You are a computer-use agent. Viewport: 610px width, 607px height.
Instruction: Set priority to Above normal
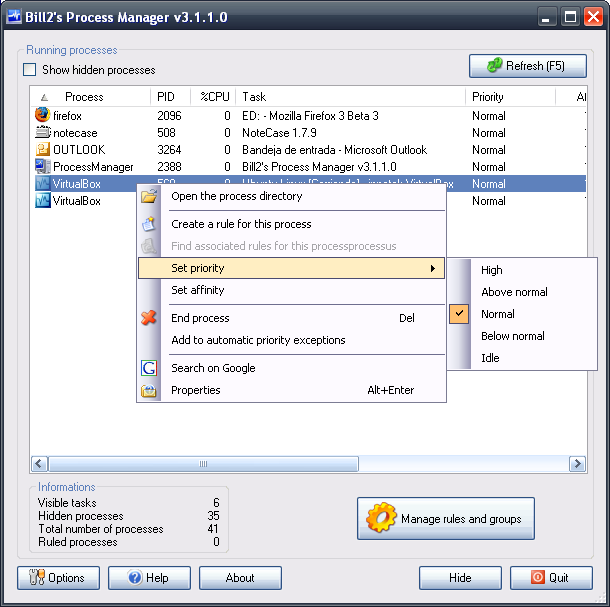[x=522, y=292]
